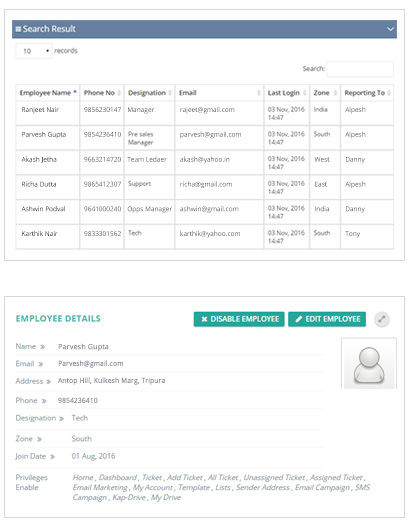Screen dimensions: 410x531
Task: Select the Parvesh Gupta table row
Action: pyautogui.click(x=204, y=138)
